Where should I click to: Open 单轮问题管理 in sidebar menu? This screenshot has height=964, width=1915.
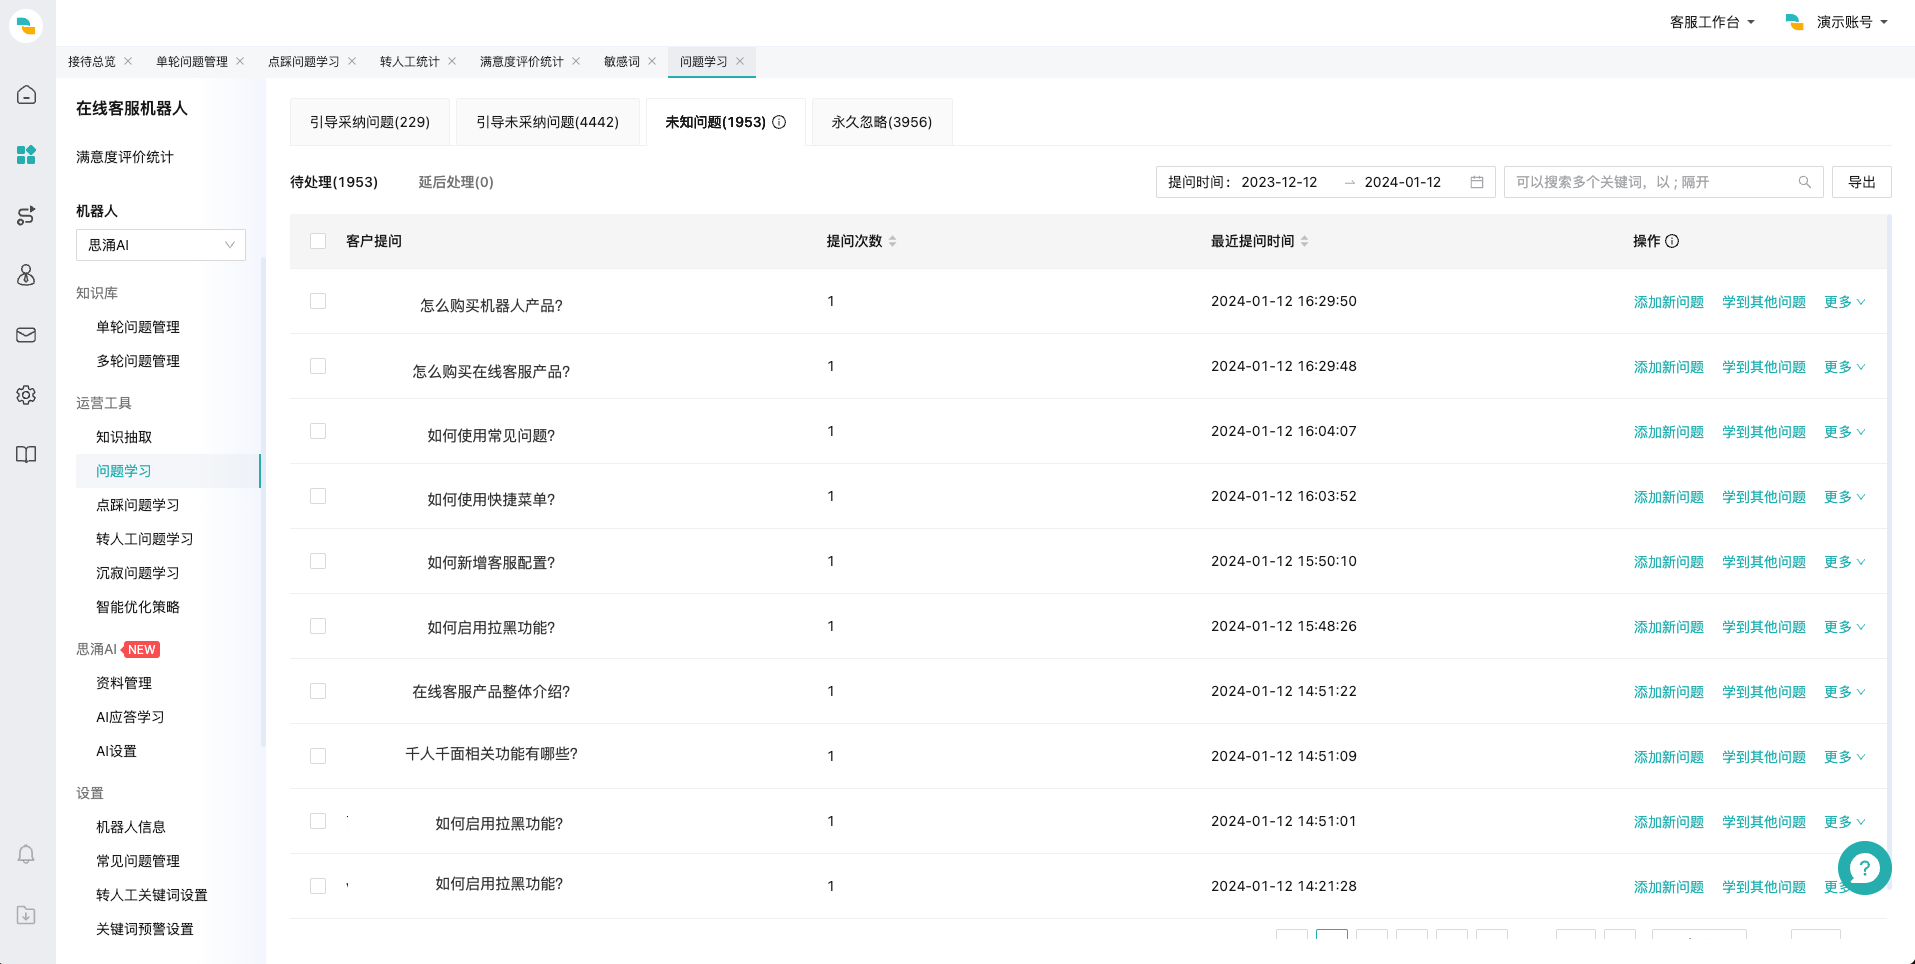(x=138, y=327)
